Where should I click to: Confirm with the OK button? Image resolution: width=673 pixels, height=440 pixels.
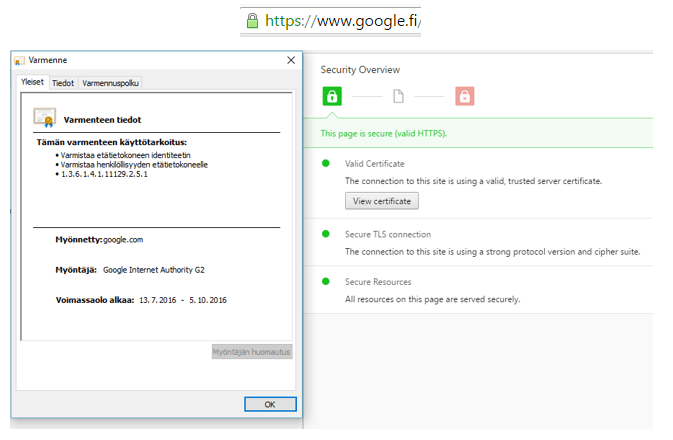tap(270, 404)
